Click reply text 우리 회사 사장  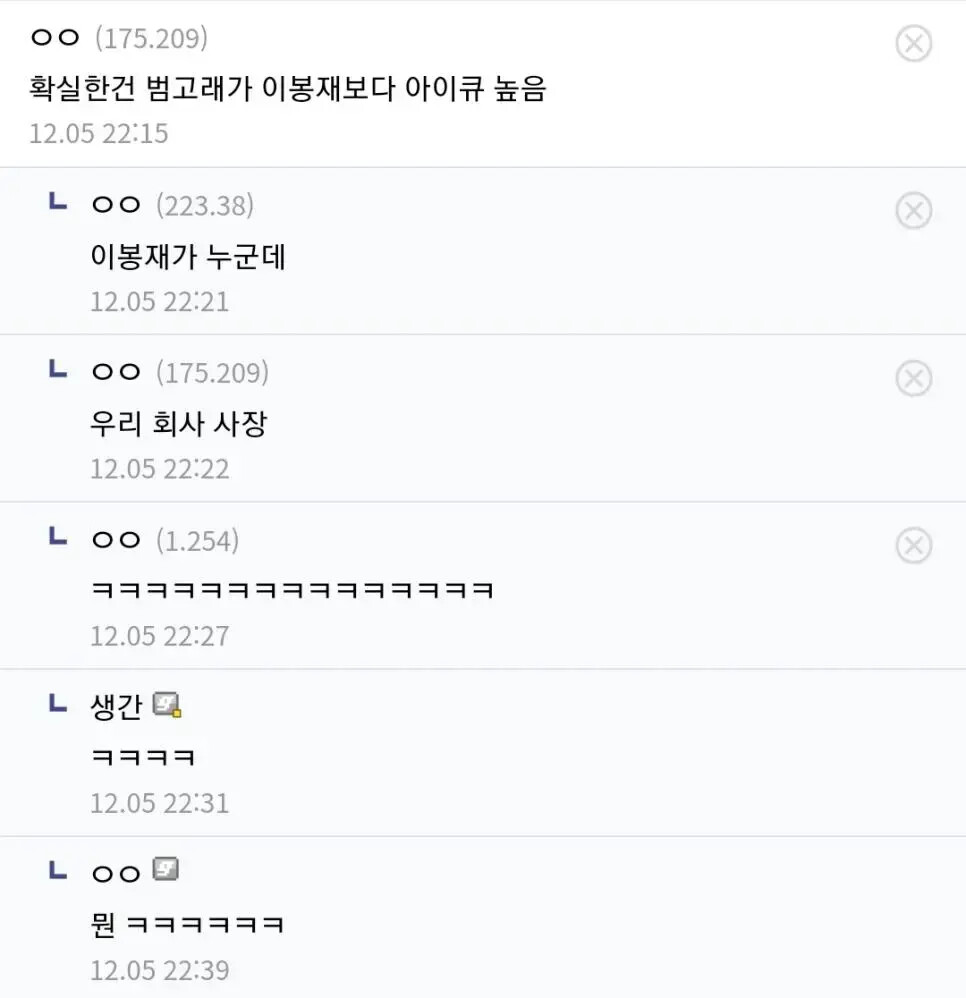pos(178,424)
